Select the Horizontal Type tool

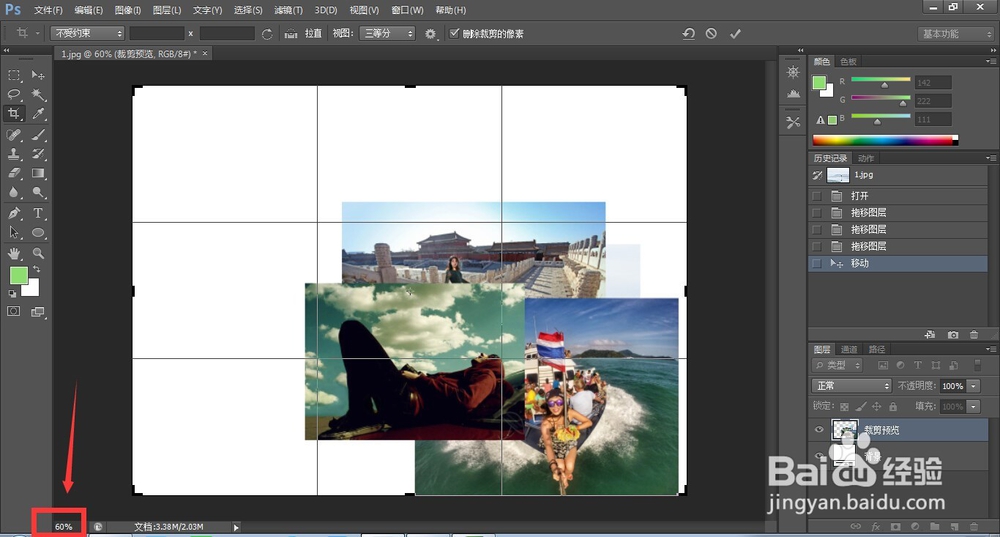click(38, 213)
